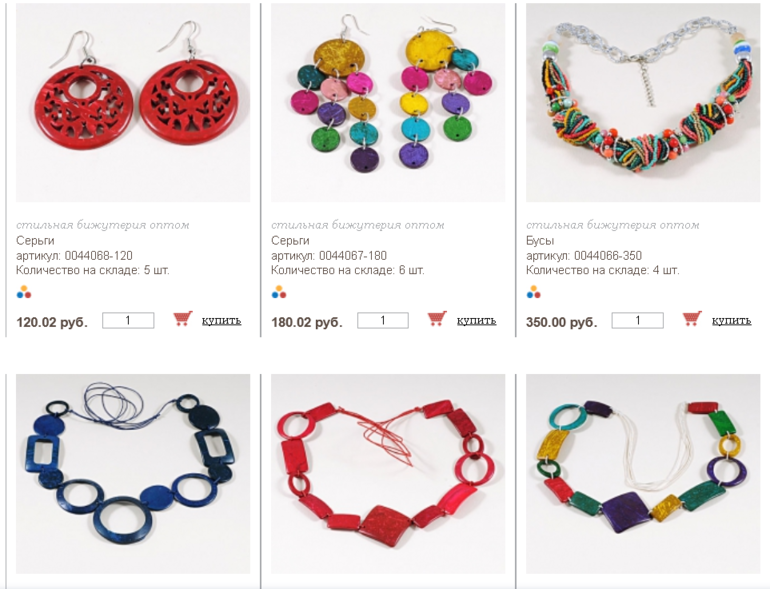Open the blue ring necklace photo
770x589 pixels.
(133, 474)
